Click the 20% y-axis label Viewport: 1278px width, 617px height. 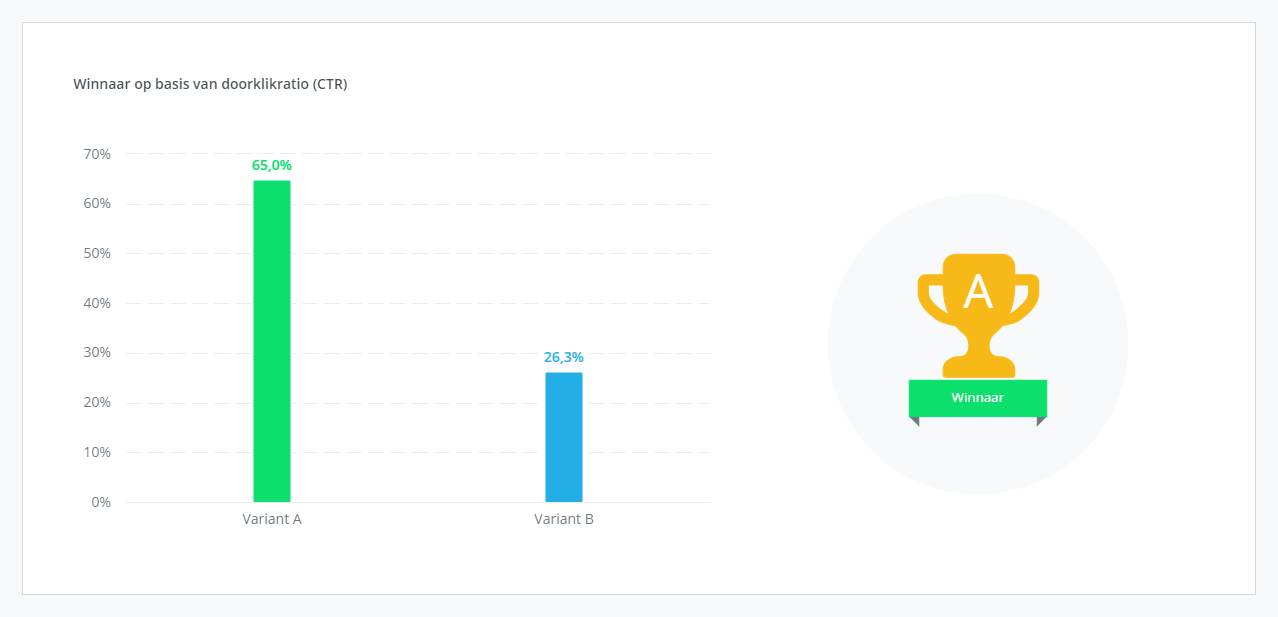(x=97, y=403)
